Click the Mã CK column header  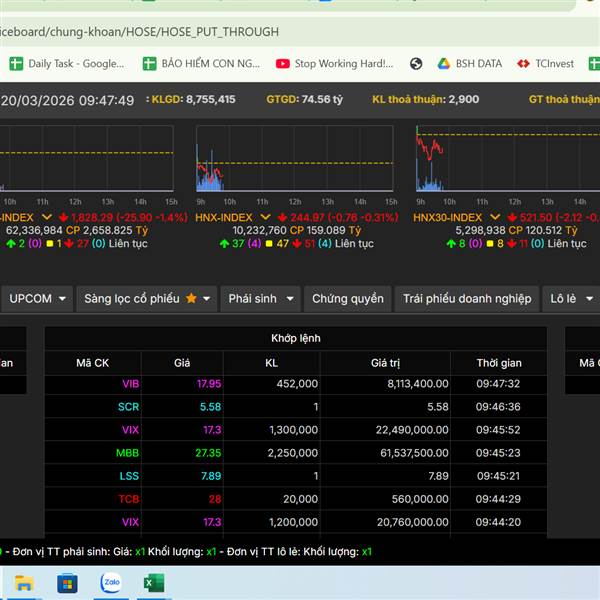pyautogui.click(x=93, y=363)
